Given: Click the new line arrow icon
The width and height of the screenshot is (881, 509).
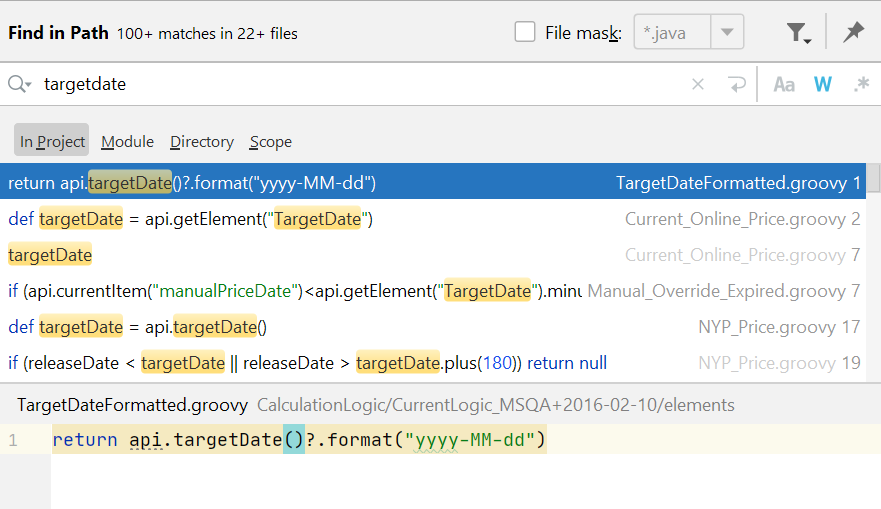Looking at the screenshot, I should [737, 85].
